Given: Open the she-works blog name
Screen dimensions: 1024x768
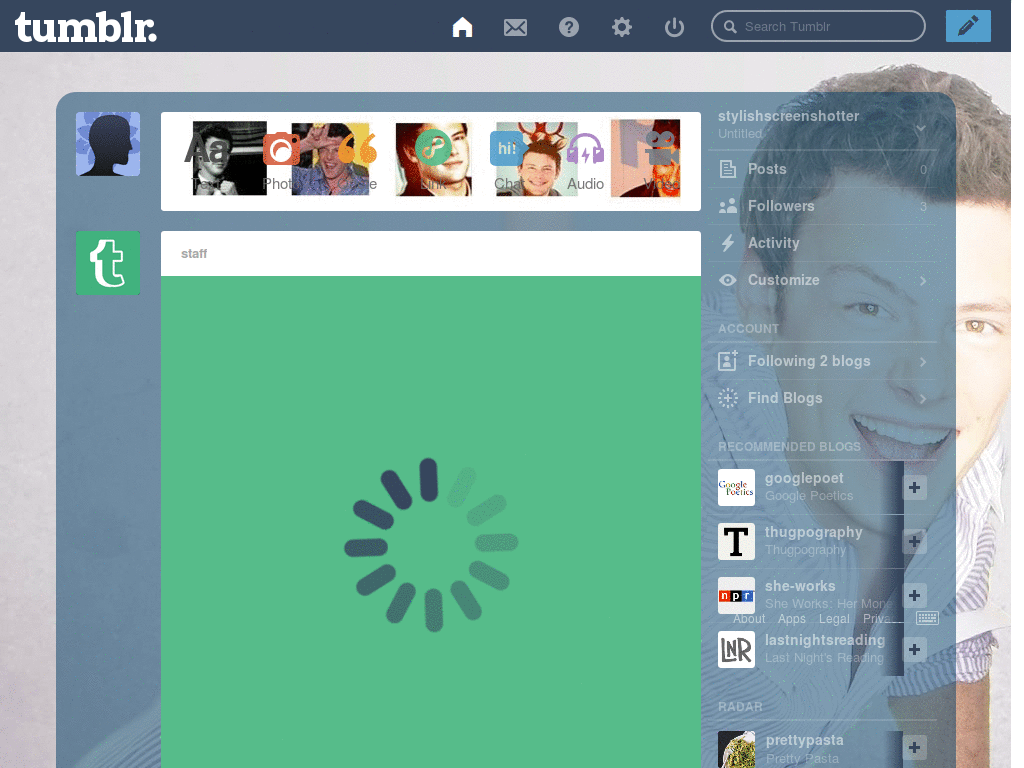Looking at the screenshot, I should point(800,586).
